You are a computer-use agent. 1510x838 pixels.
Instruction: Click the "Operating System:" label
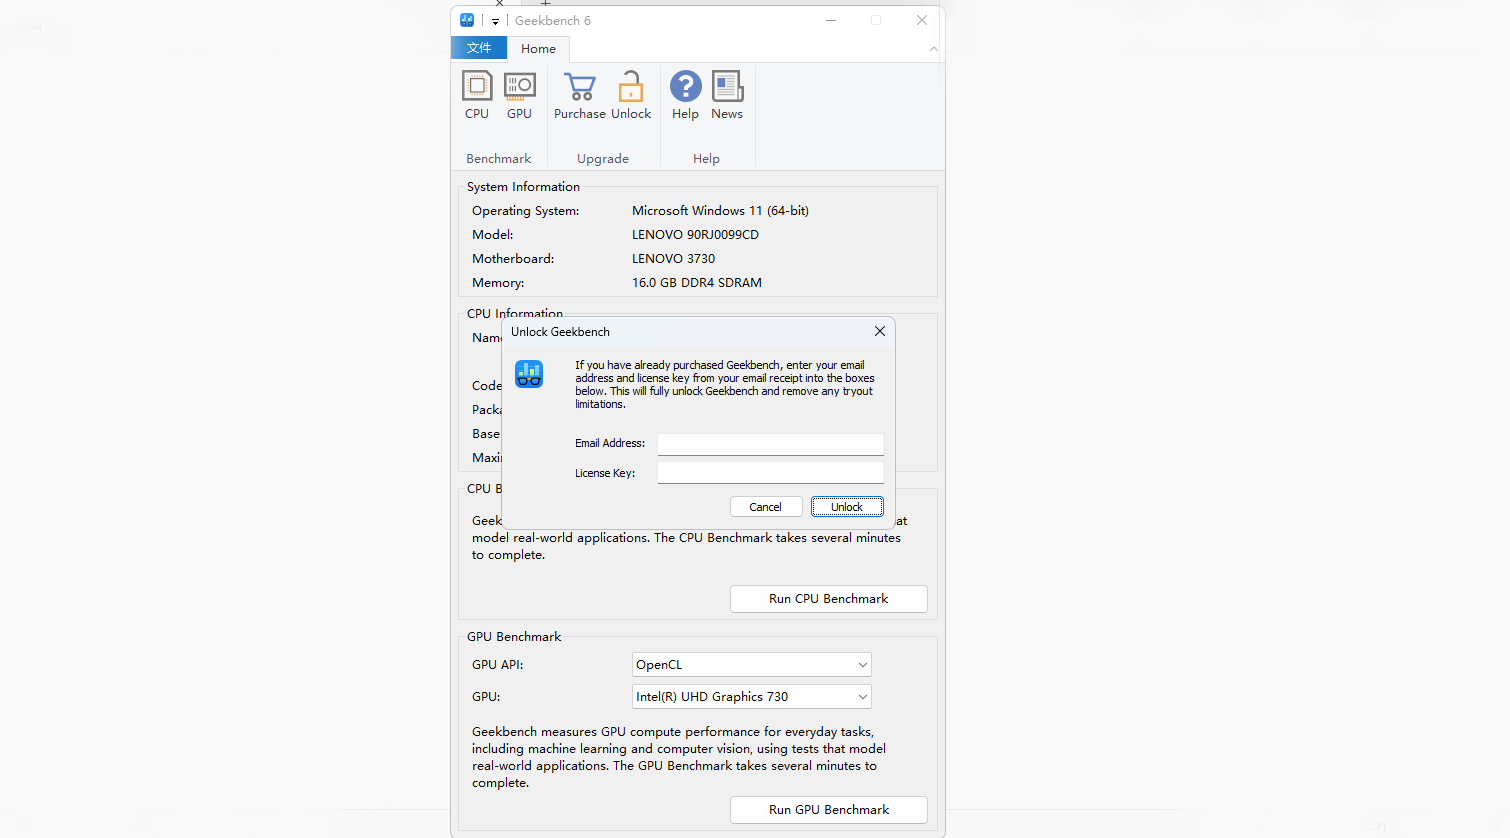(526, 211)
